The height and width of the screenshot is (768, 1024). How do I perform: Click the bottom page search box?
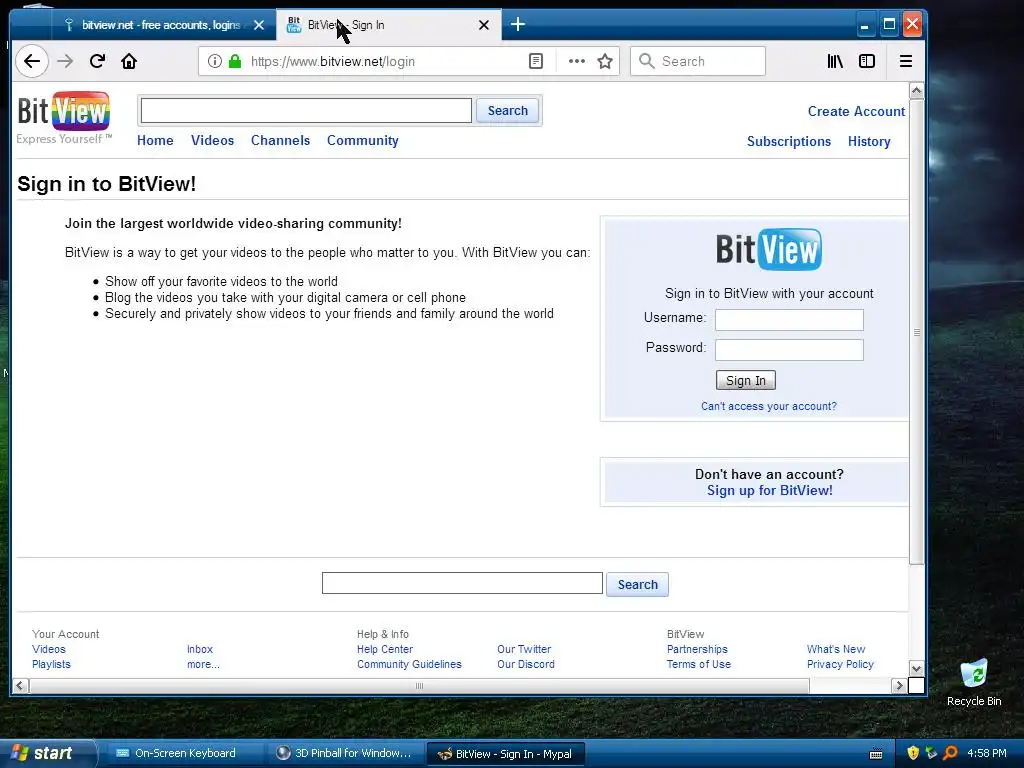click(x=462, y=583)
